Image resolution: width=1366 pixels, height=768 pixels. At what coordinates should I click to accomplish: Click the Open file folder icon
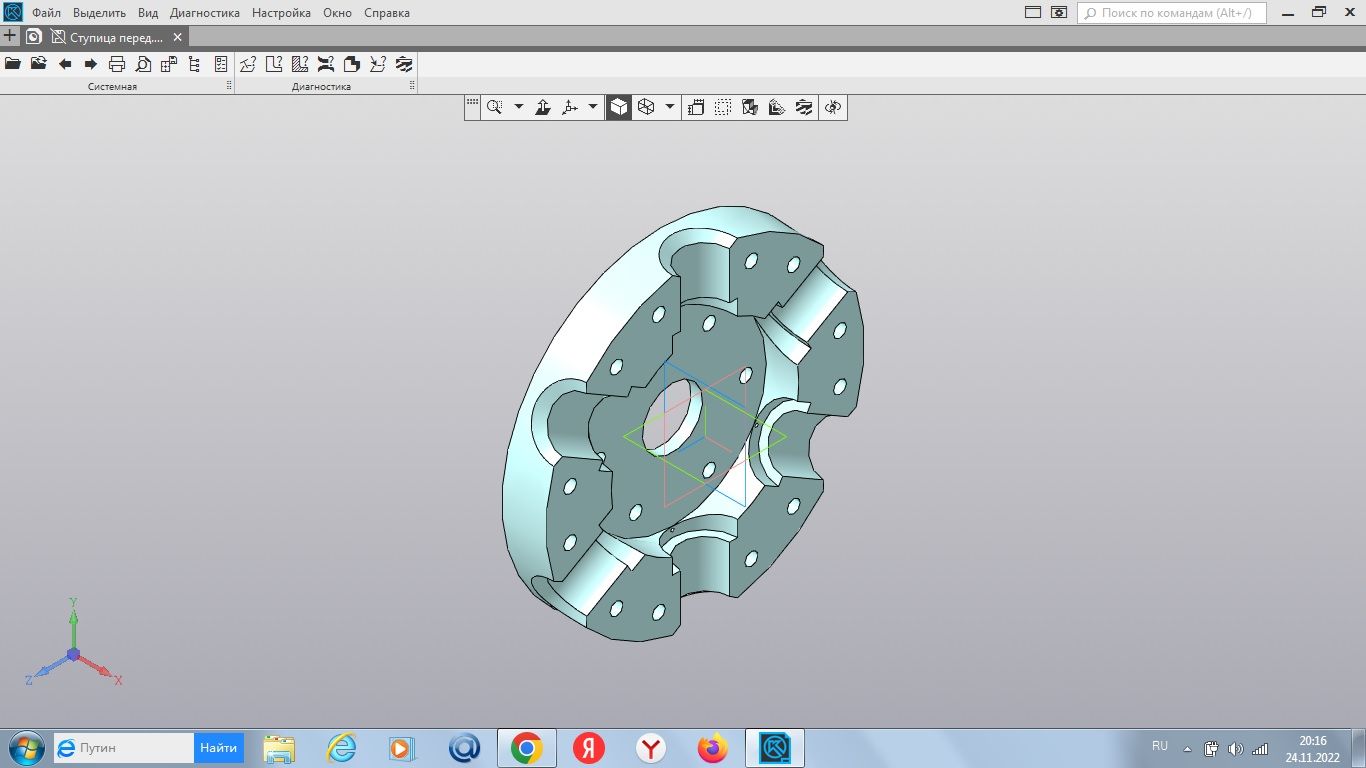click(13, 64)
